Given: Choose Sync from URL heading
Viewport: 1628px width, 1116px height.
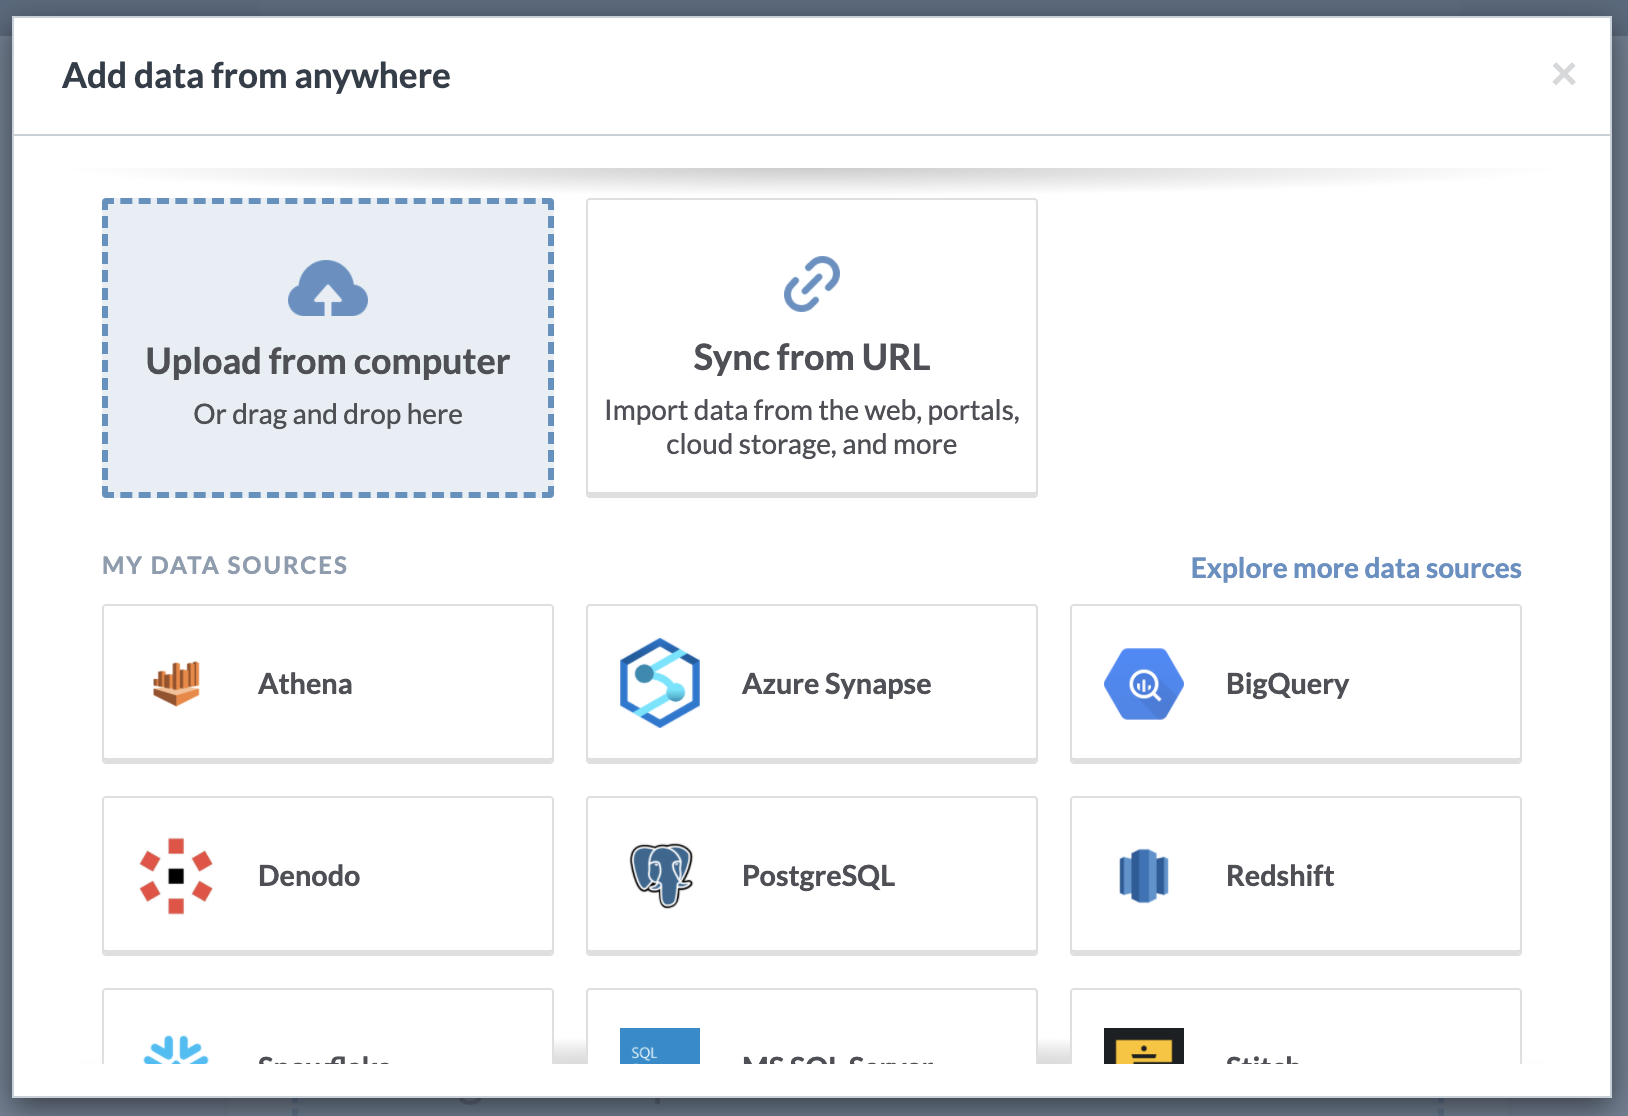Looking at the screenshot, I should pyautogui.click(x=812, y=357).
